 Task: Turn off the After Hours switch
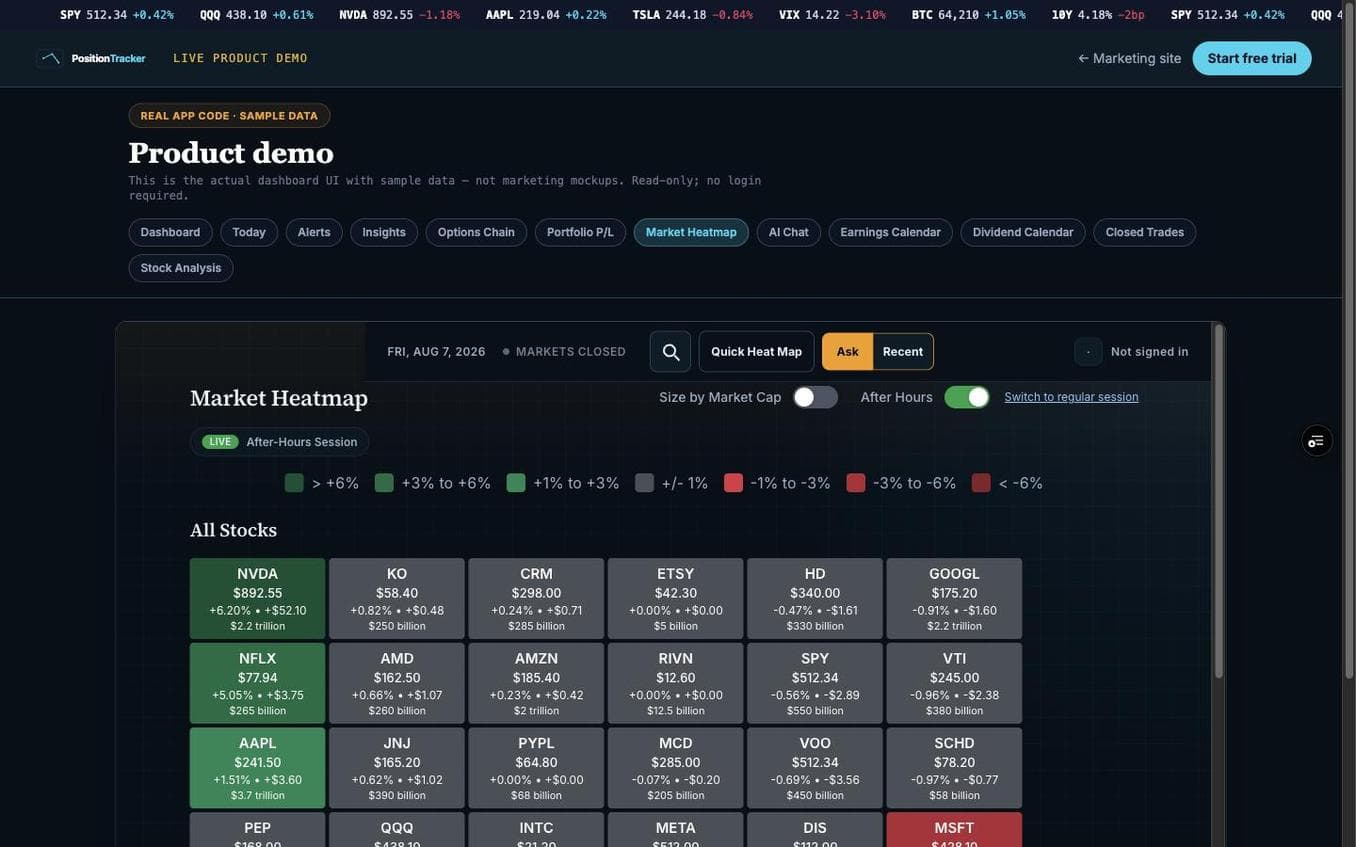pyautogui.click(x=967, y=397)
